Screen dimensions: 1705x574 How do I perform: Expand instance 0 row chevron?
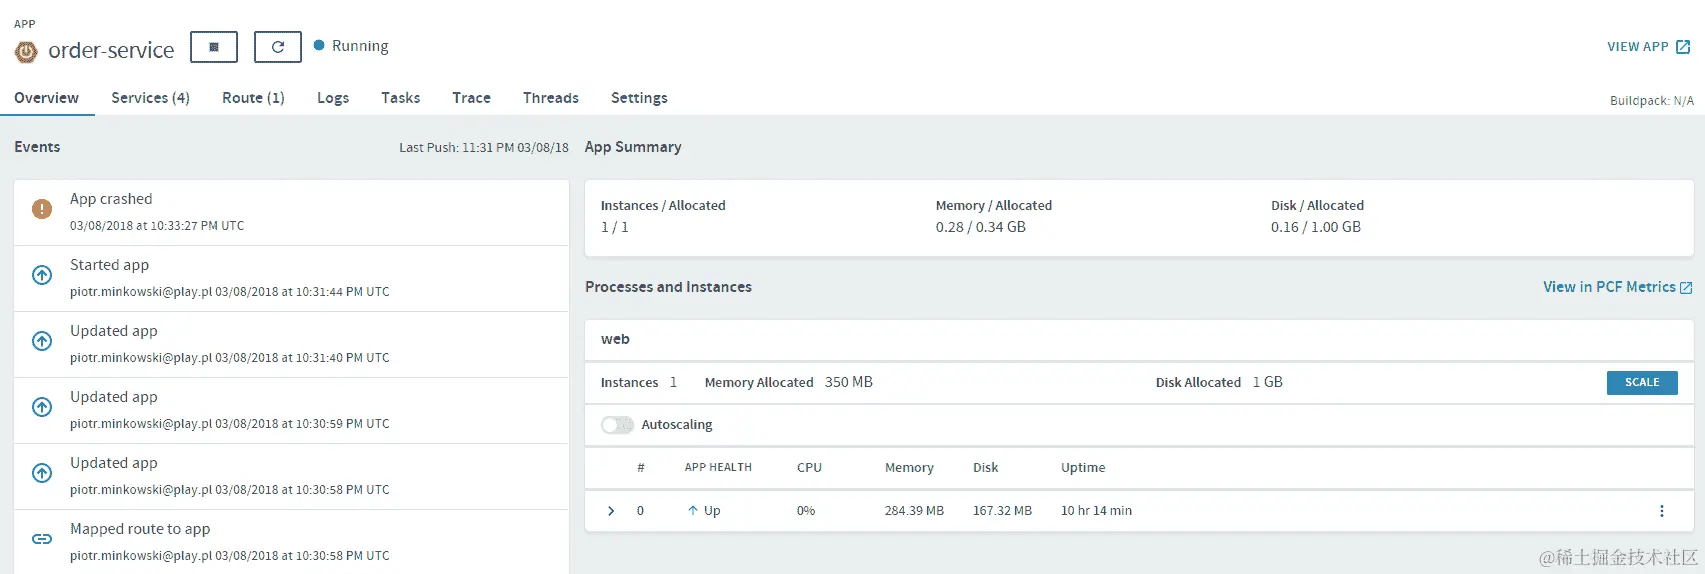(611, 511)
